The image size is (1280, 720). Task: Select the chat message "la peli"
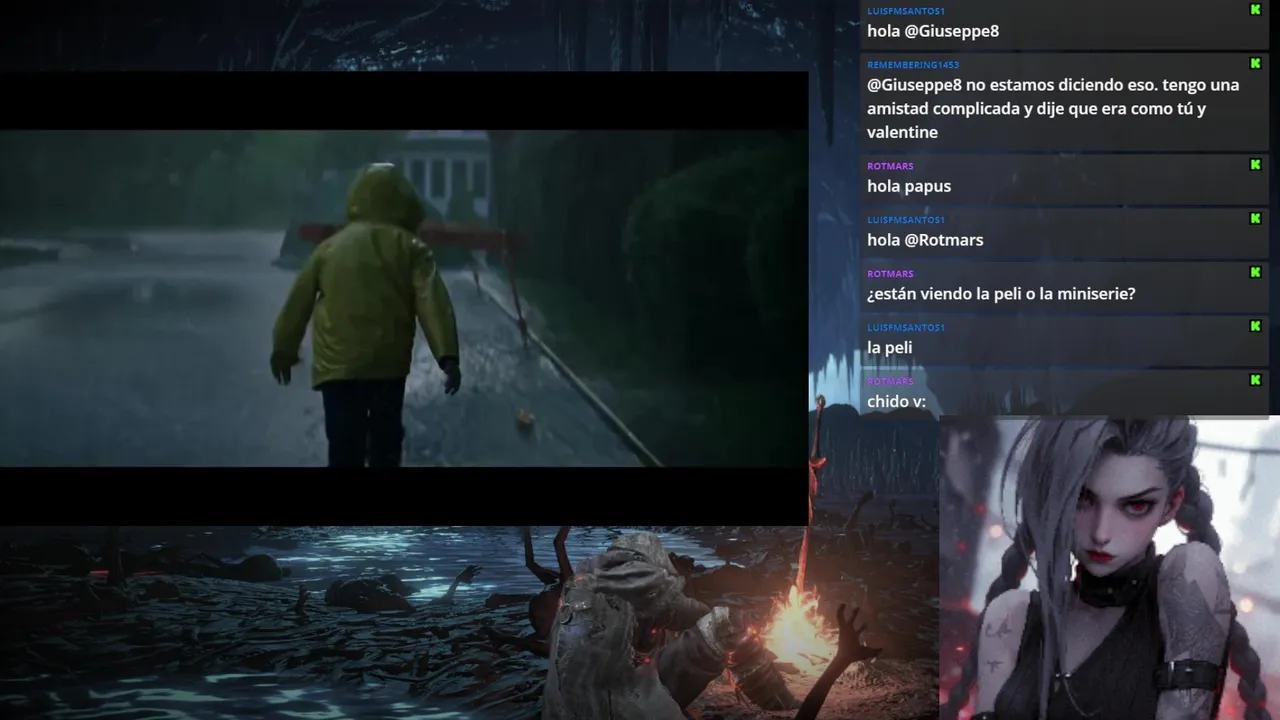tap(890, 348)
